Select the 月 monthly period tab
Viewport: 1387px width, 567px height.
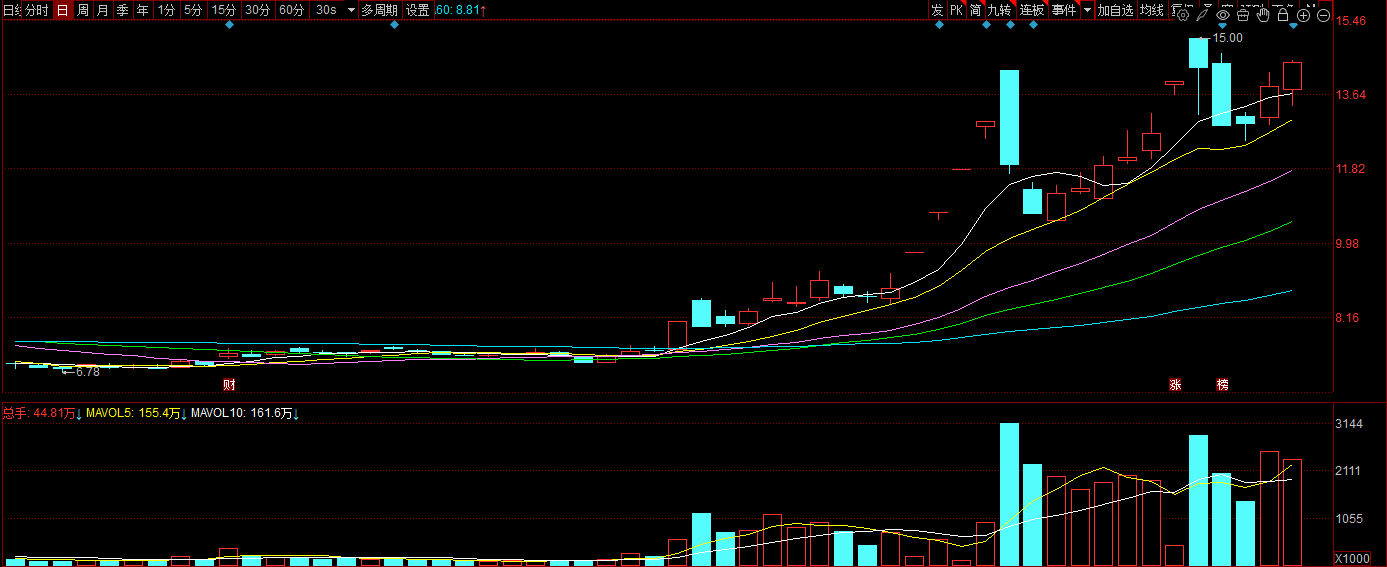pos(103,10)
